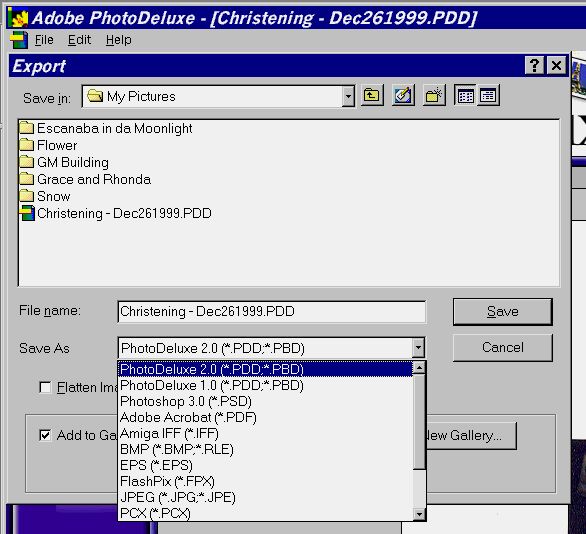The width and height of the screenshot is (586, 534).
Task: Toggle the Flatten Image checkbox
Action: point(45,387)
